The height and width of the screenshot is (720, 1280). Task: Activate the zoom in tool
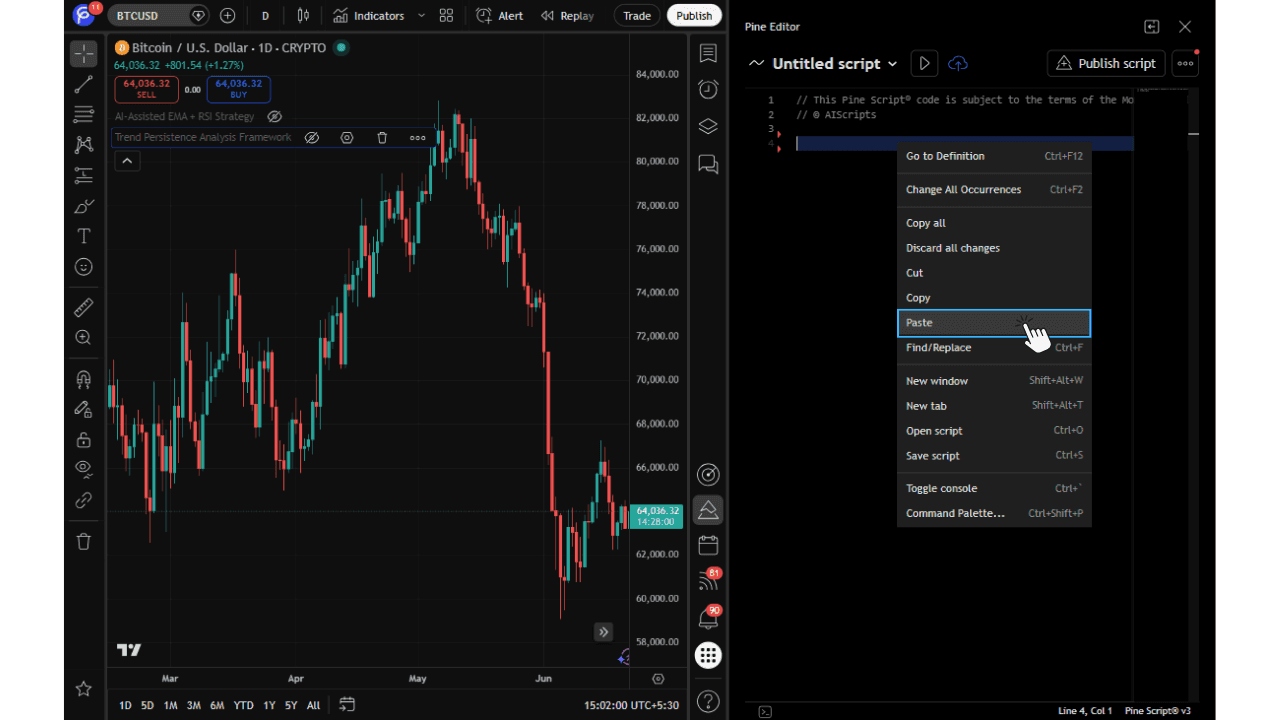84,338
